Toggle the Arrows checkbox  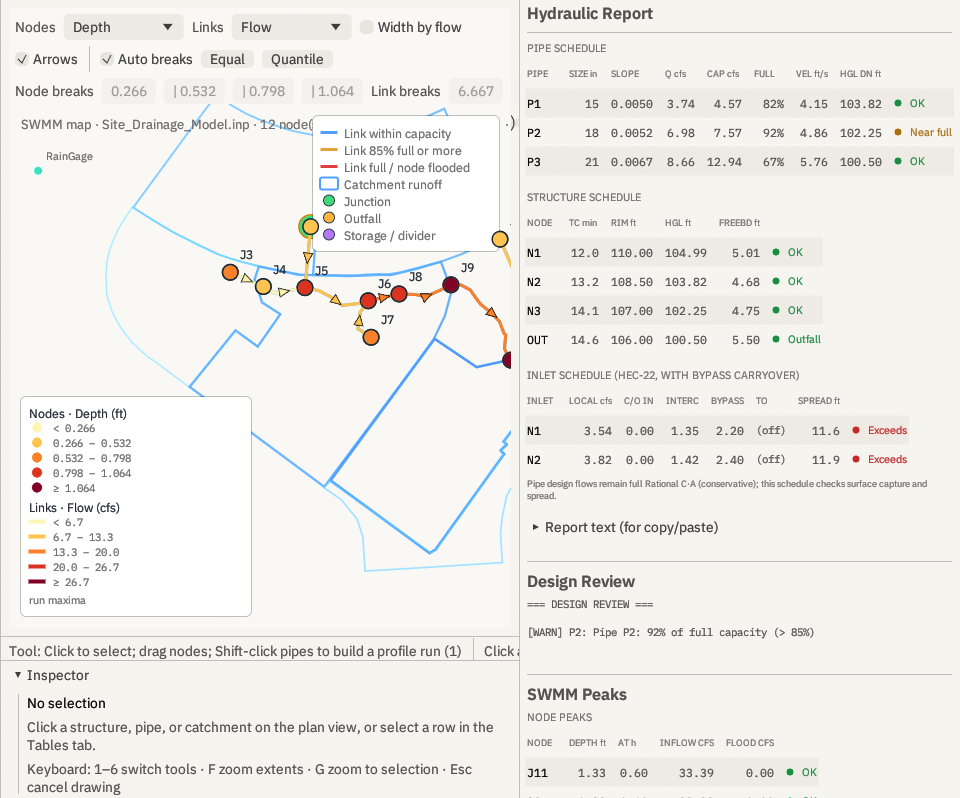(22, 59)
